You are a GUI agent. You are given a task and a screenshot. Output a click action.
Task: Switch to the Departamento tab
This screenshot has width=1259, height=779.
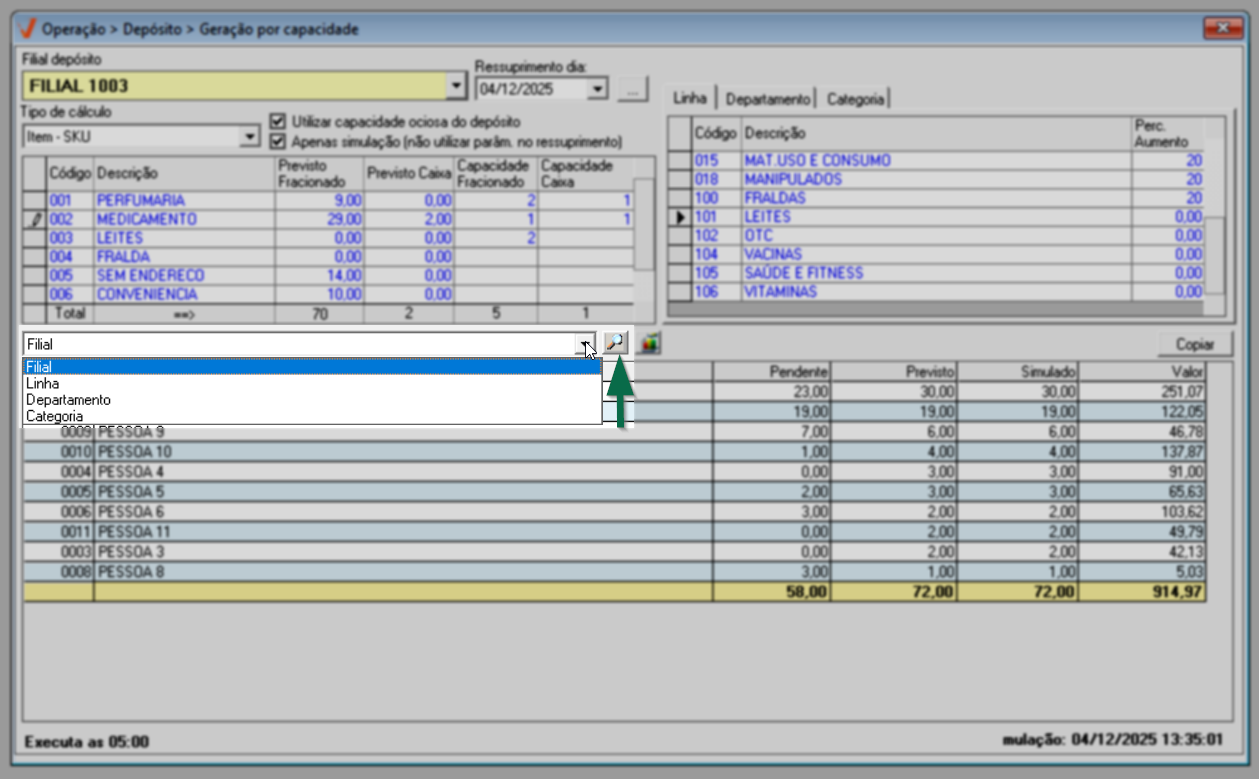click(767, 99)
